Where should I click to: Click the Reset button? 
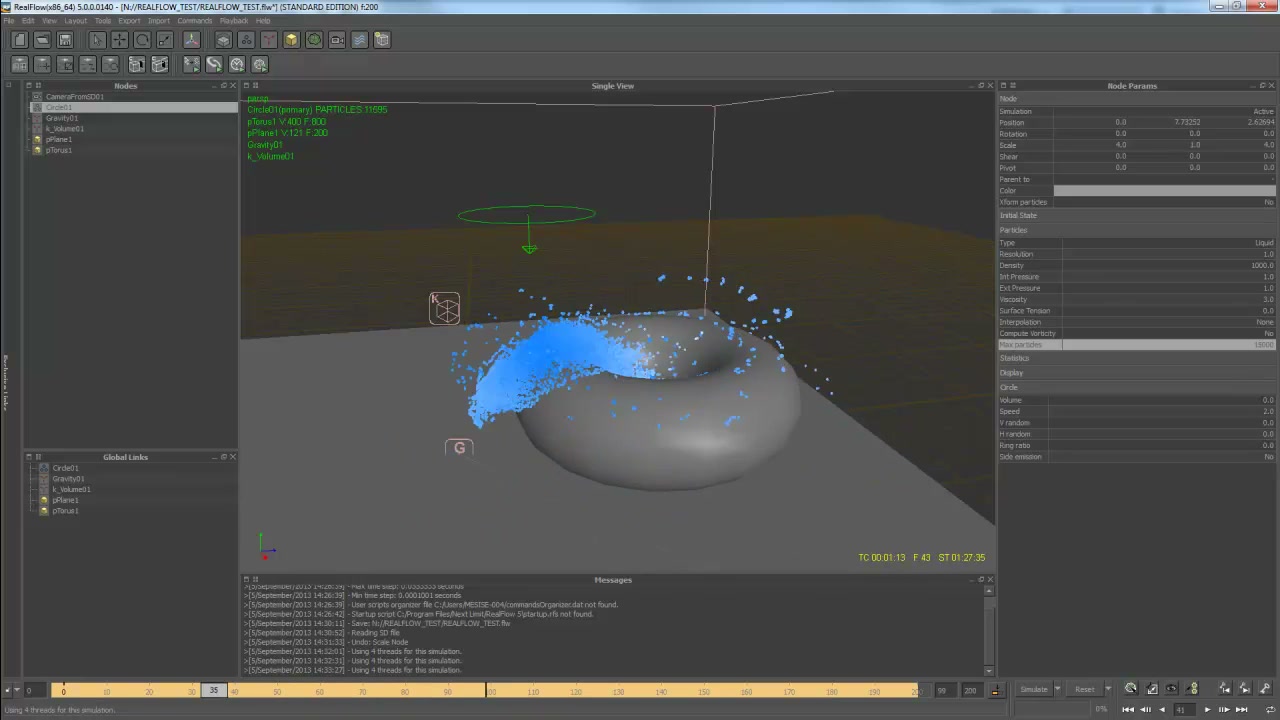(1085, 689)
